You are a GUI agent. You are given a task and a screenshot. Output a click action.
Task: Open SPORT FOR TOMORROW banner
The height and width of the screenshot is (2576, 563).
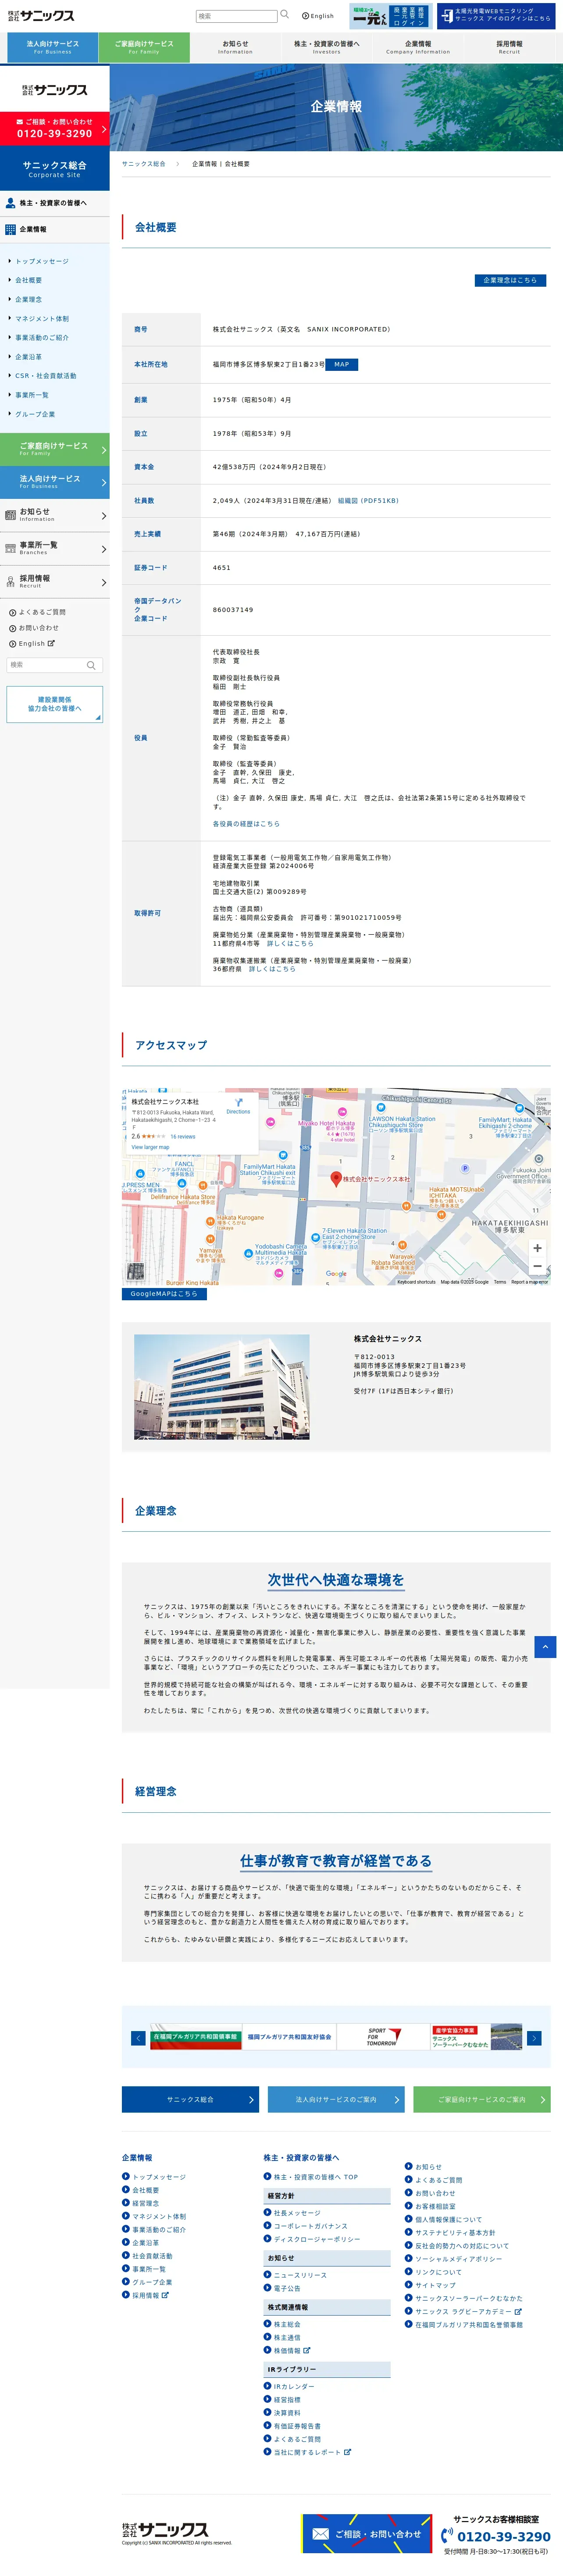(382, 2037)
